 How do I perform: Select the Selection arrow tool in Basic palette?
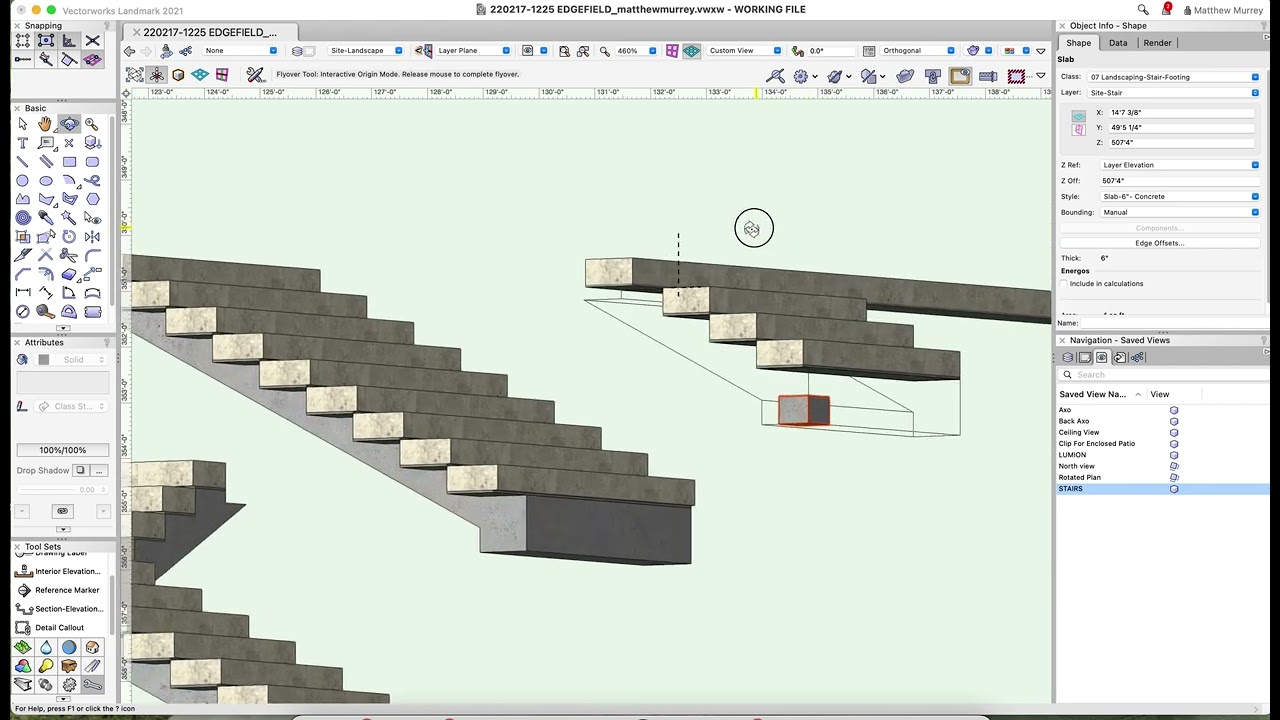point(22,124)
